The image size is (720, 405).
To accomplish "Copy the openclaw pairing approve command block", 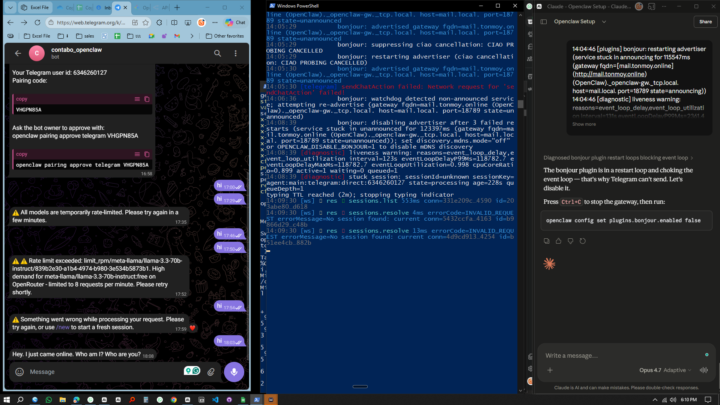I will click(147, 154).
